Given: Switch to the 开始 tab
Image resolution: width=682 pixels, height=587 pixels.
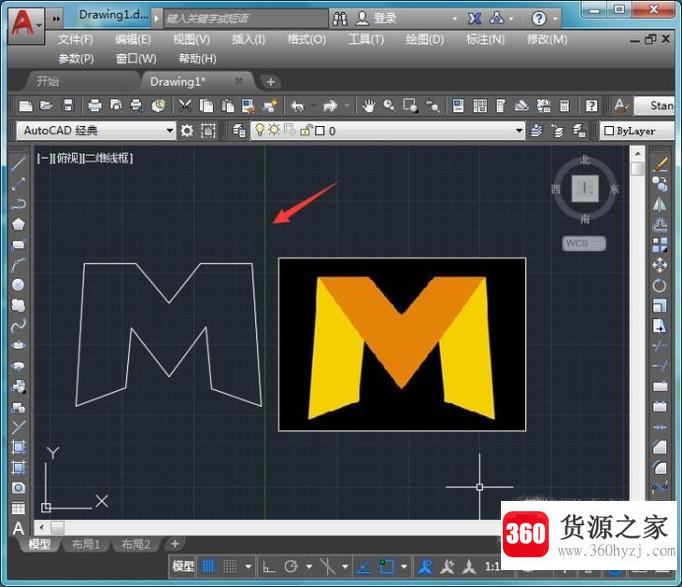Looking at the screenshot, I should (x=48, y=81).
